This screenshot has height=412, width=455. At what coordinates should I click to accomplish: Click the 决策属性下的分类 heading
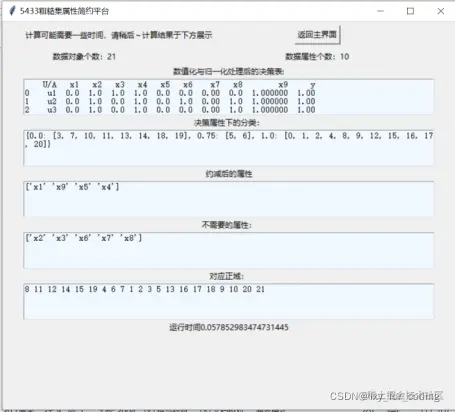[227, 123]
